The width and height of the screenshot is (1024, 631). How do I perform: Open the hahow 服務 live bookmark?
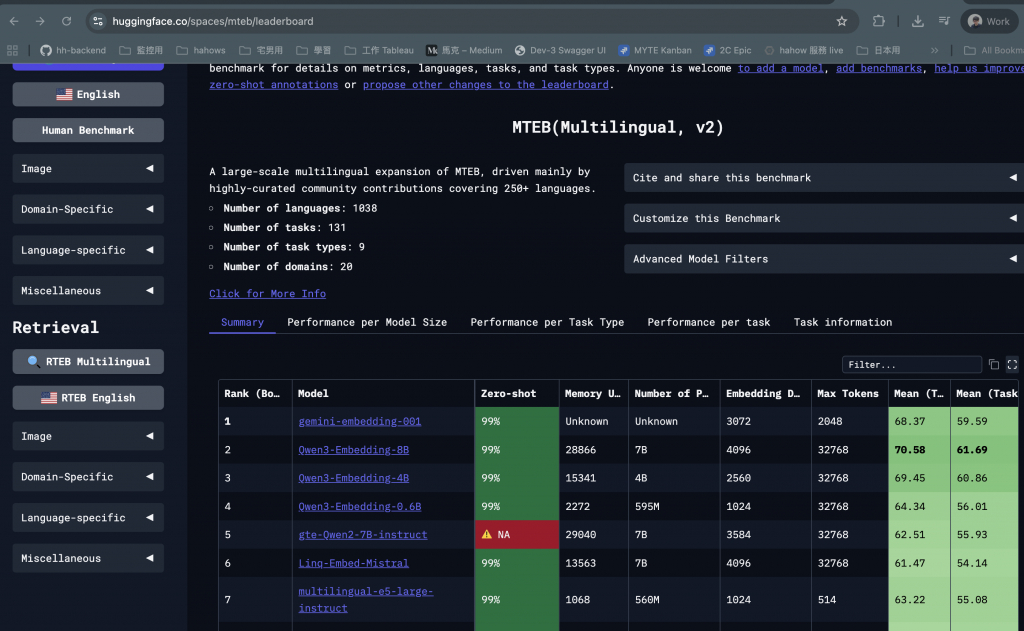[804, 50]
